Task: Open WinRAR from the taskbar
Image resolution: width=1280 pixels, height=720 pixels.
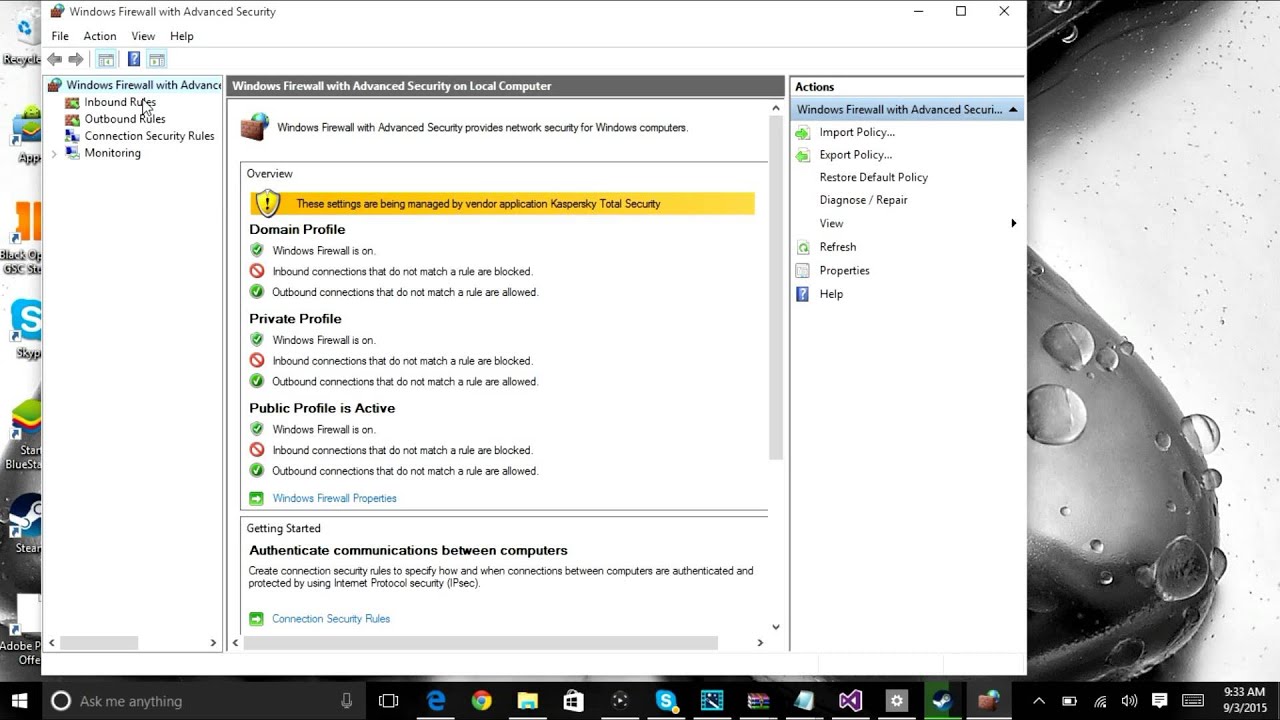Action: pyautogui.click(x=759, y=701)
